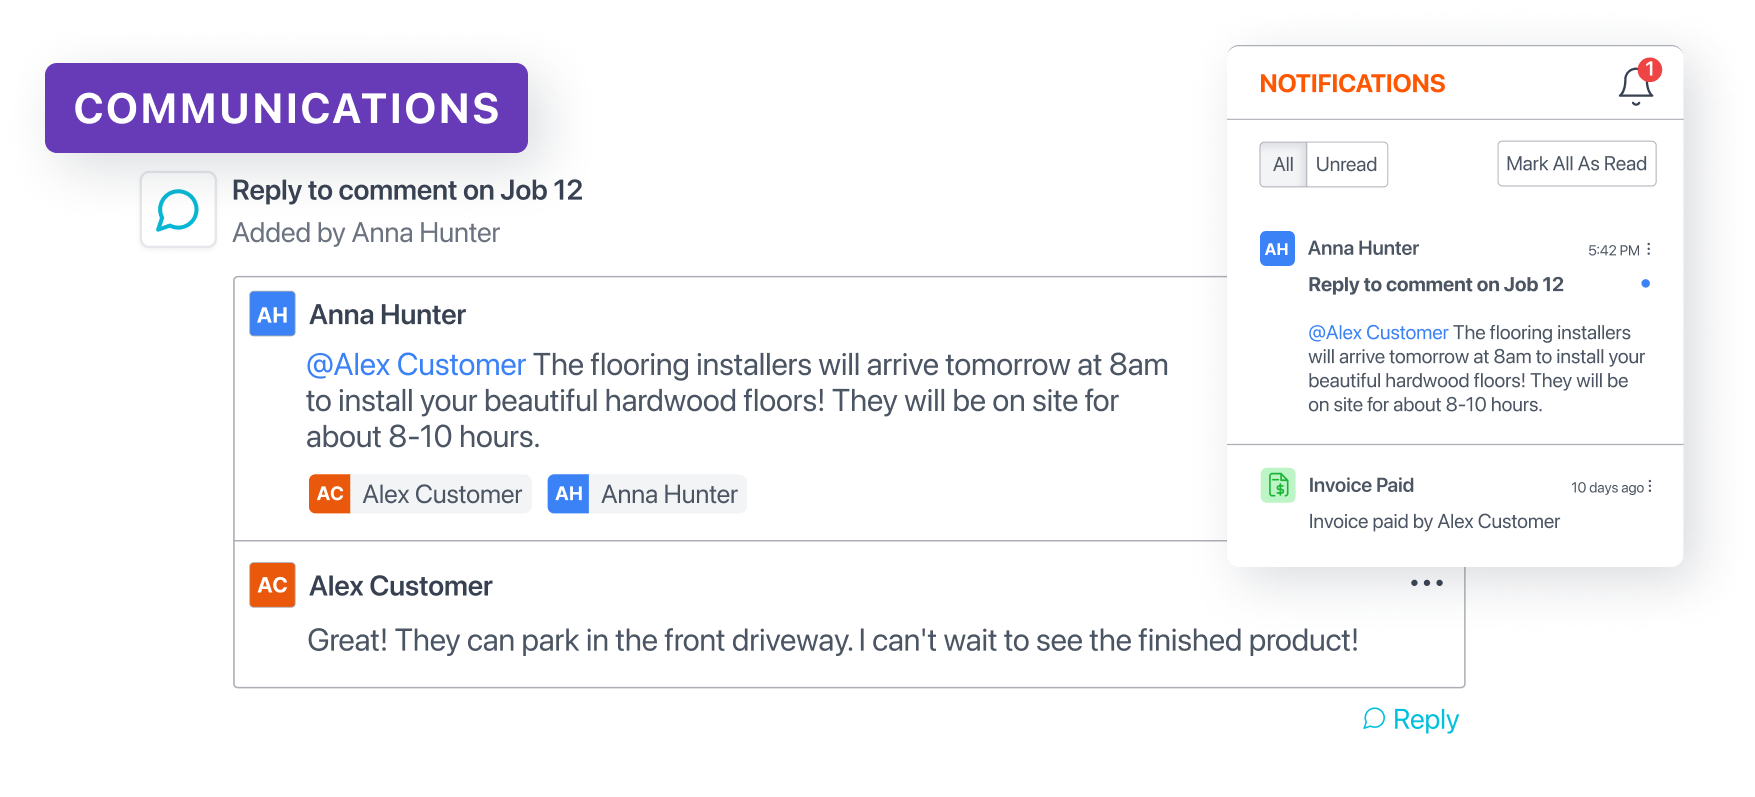1755x797 pixels.
Task: Open the Reply to comment on Job 12 notification
Action: pyautogui.click(x=1435, y=285)
